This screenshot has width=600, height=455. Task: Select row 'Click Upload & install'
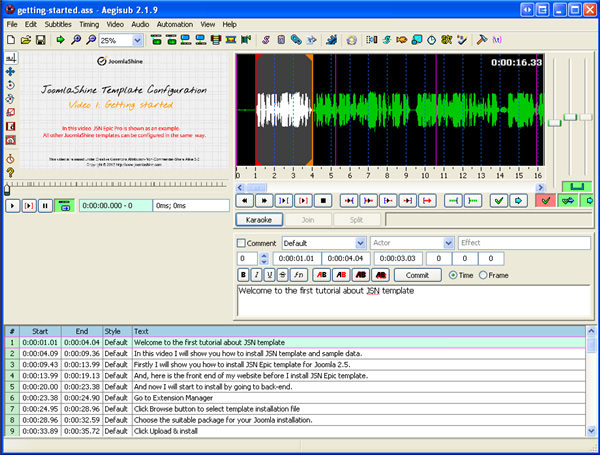295,431
